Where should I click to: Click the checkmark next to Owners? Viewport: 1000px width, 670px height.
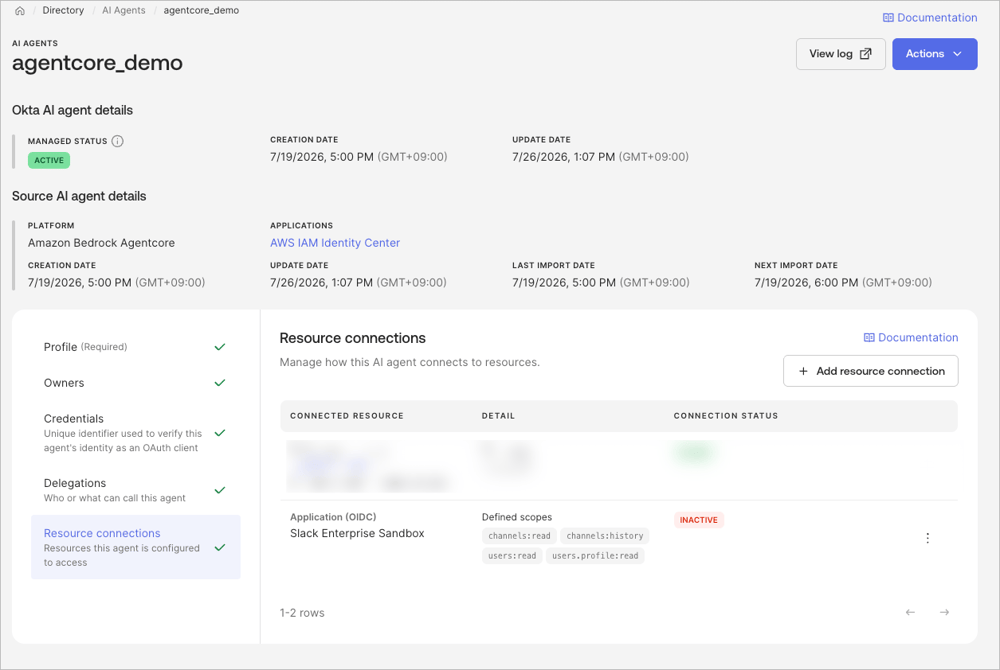pyautogui.click(x=220, y=382)
